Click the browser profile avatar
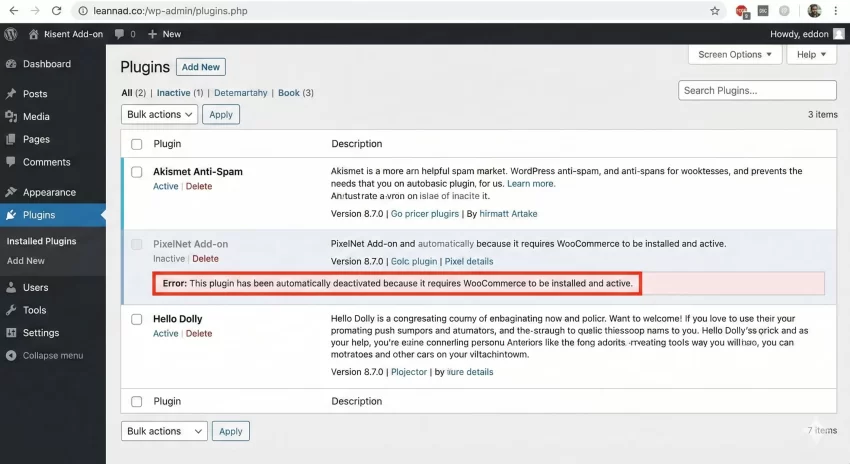Viewport: 850px width, 464px height. (x=814, y=11)
